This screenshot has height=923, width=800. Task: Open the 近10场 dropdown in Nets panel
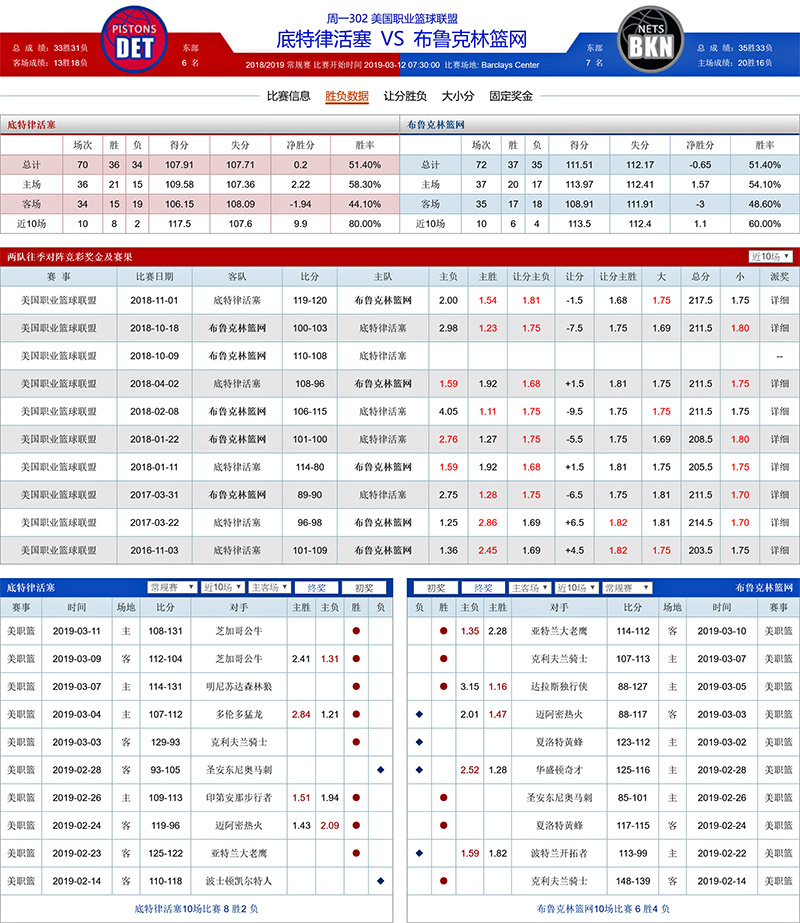click(x=576, y=587)
